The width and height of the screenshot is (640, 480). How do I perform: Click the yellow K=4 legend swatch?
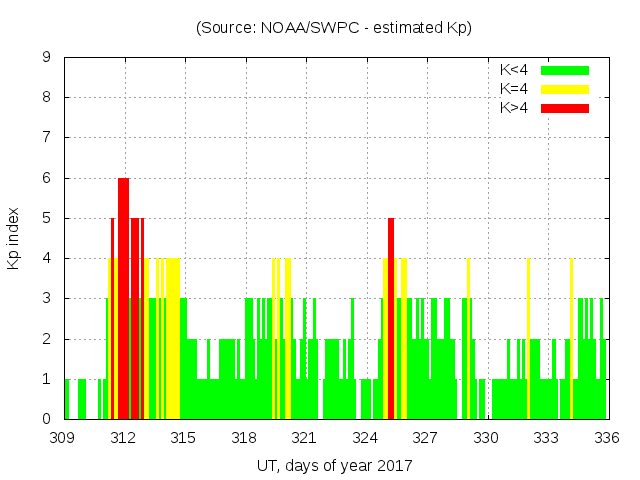565,89
